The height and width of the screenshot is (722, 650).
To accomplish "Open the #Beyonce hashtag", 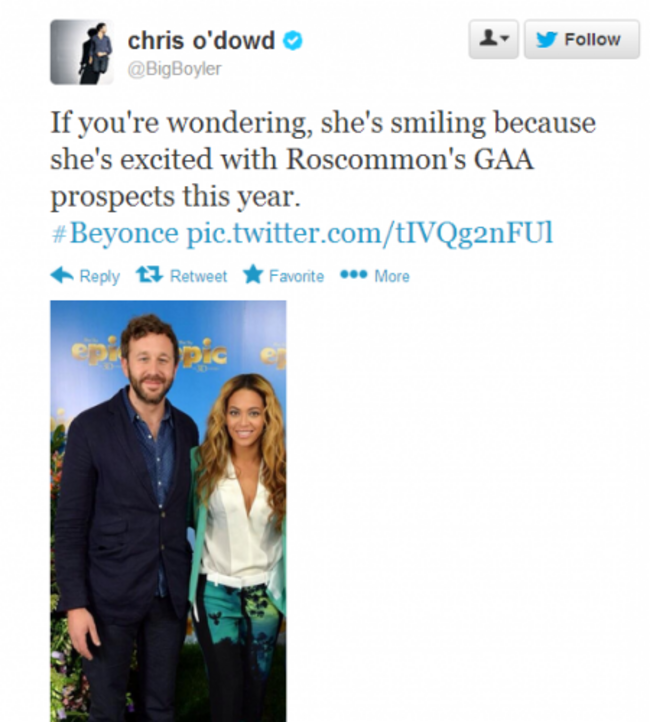I will [x=115, y=233].
